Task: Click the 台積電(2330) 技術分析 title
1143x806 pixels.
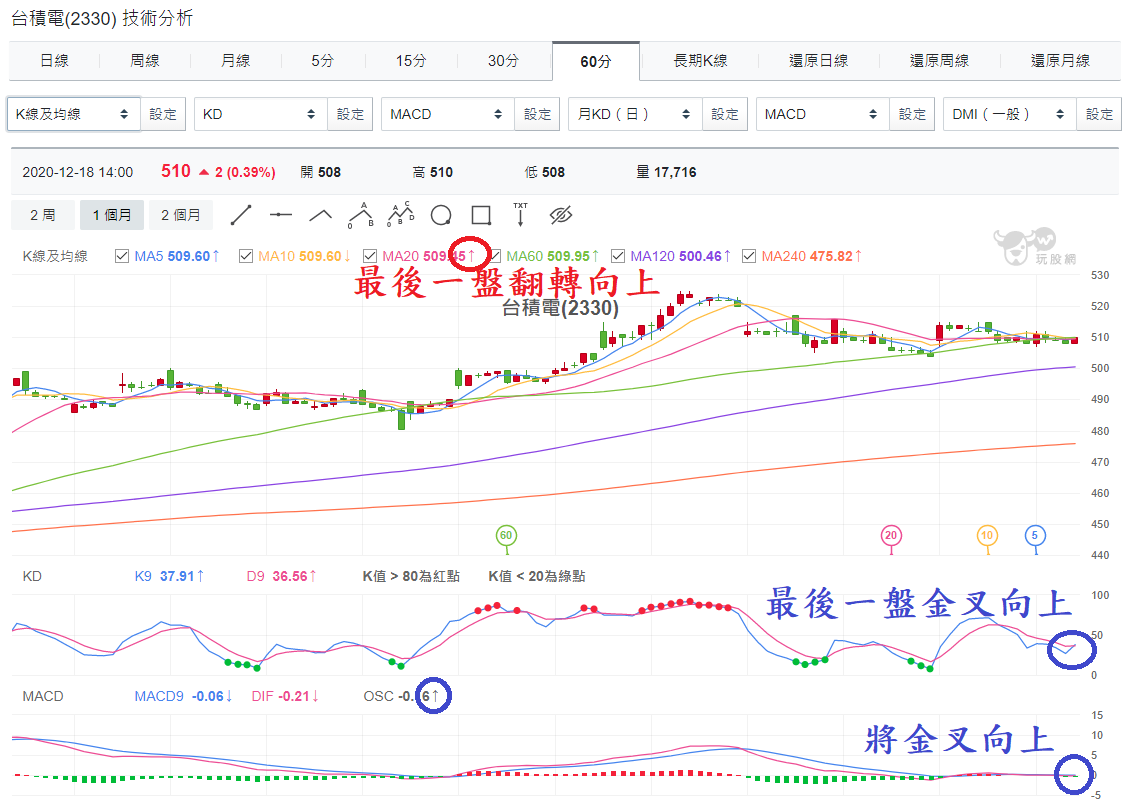Action: [102, 18]
